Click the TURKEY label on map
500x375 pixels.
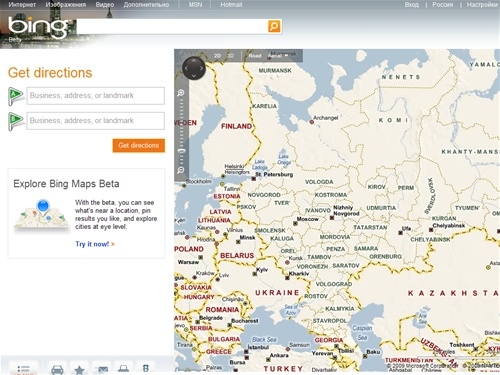click(283, 369)
